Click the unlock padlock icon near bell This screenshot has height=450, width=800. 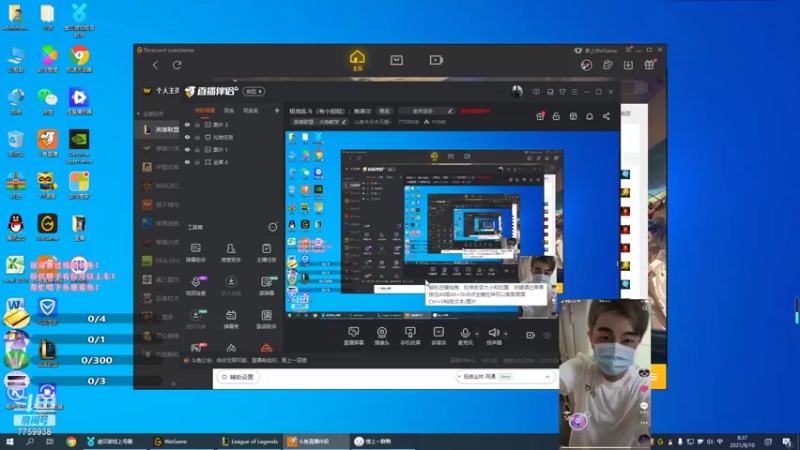[x=556, y=116]
